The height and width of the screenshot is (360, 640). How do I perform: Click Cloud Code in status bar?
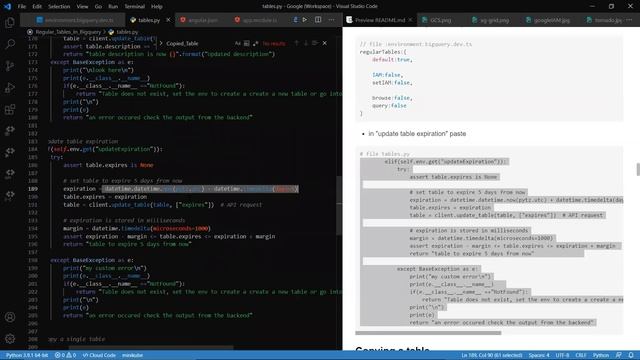coord(99,355)
